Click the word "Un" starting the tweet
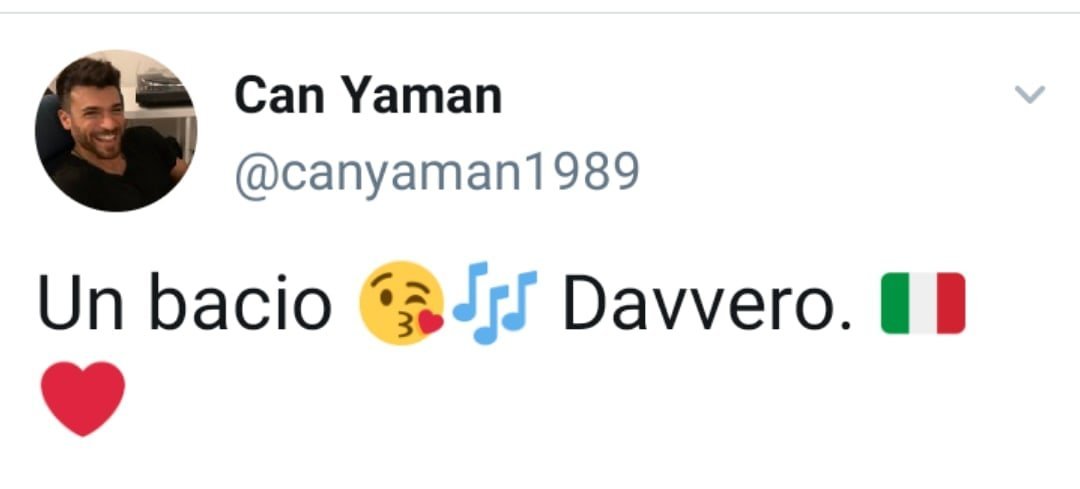This screenshot has height=489, width=1080. point(81,303)
